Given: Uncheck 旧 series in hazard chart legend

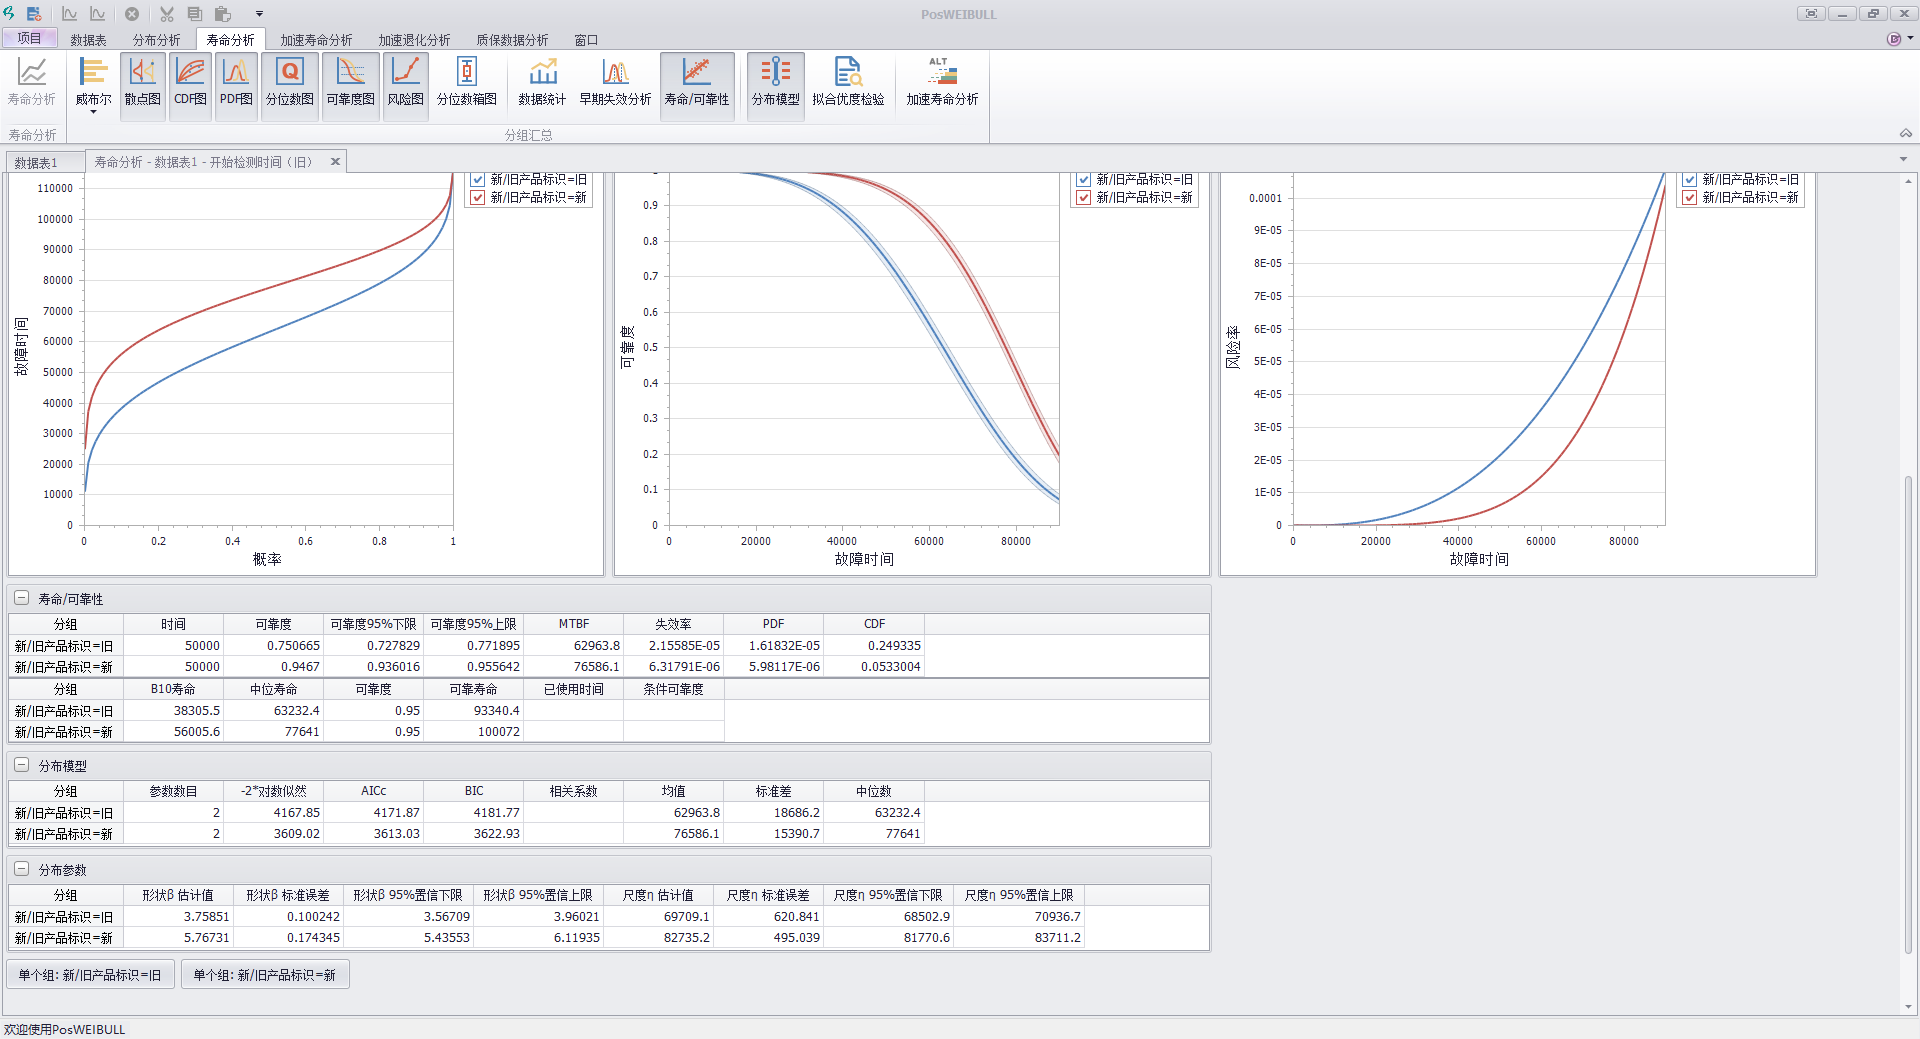Looking at the screenshot, I should [1690, 180].
